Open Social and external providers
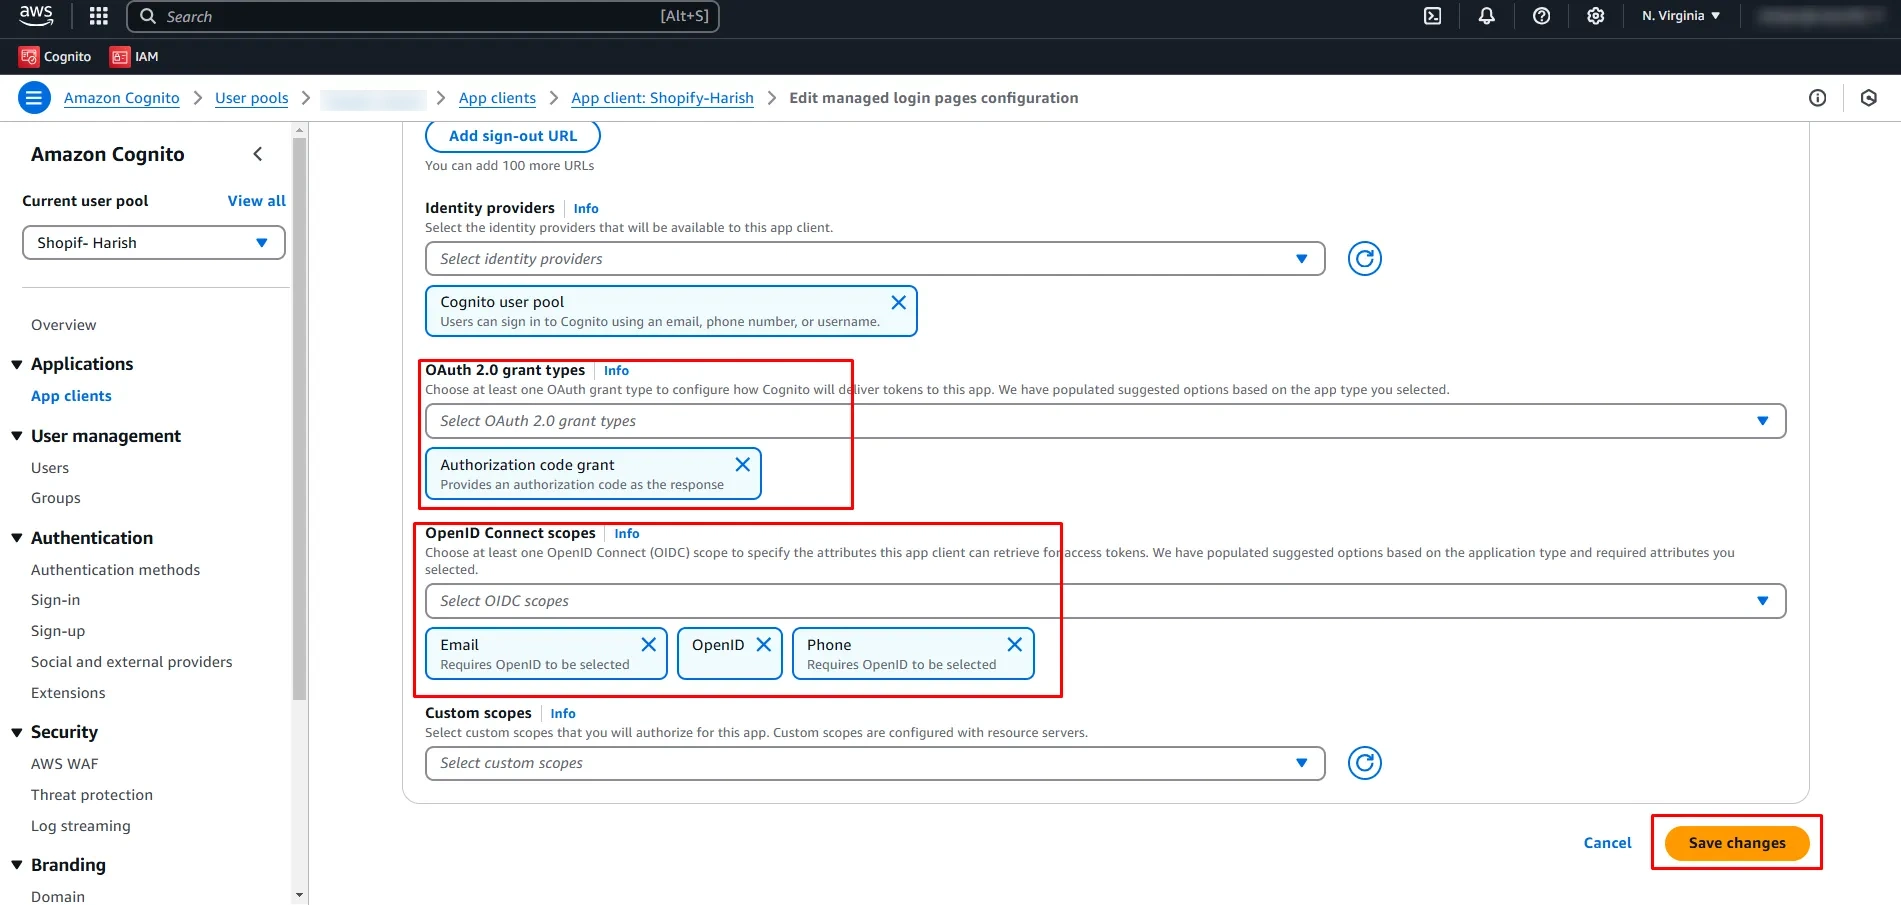This screenshot has height=905, width=1901. click(131, 662)
